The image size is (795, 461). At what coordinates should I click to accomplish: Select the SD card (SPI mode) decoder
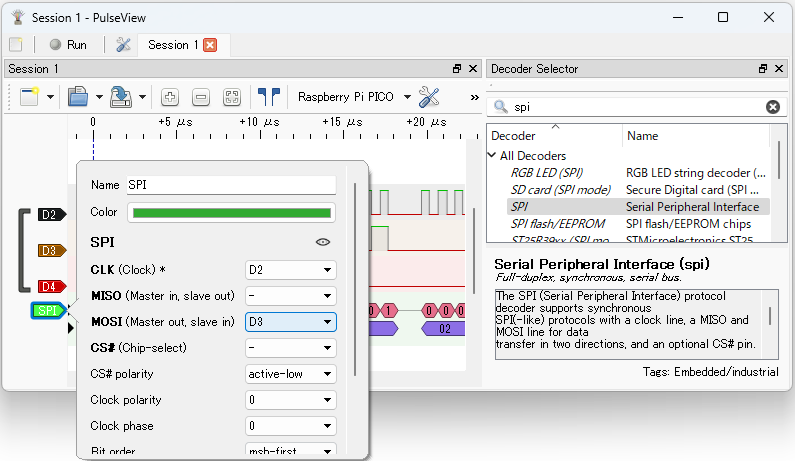pyautogui.click(x=638, y=190)
